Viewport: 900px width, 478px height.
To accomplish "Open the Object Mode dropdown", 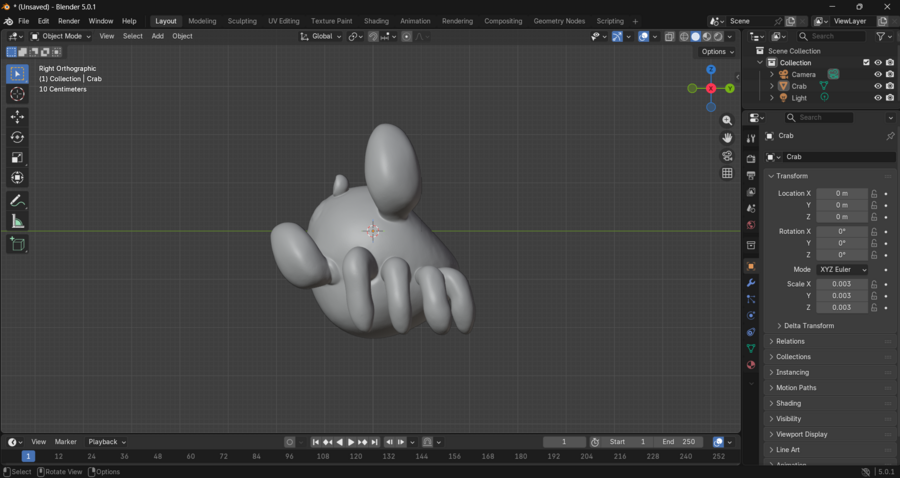I will (61, 36).
